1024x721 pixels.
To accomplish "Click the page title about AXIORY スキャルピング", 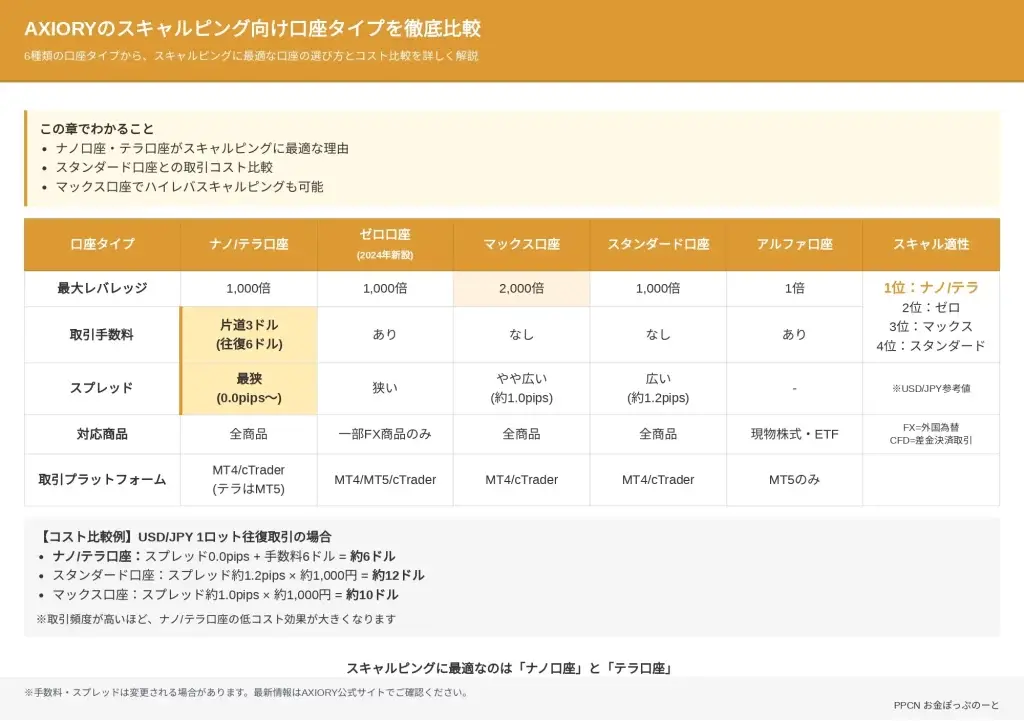I will [x=252, y=29].
